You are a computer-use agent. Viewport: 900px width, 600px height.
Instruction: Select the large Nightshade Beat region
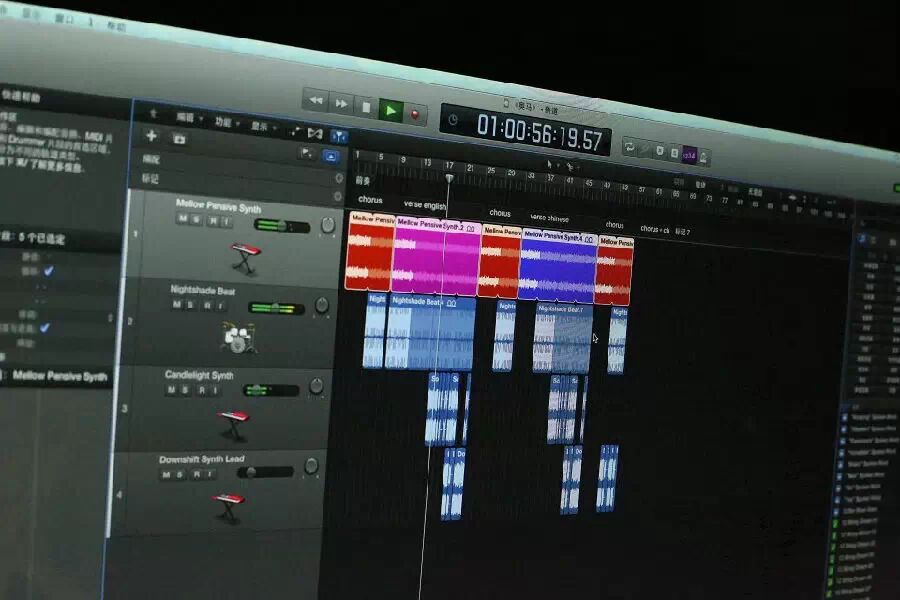tap(430, 332)
